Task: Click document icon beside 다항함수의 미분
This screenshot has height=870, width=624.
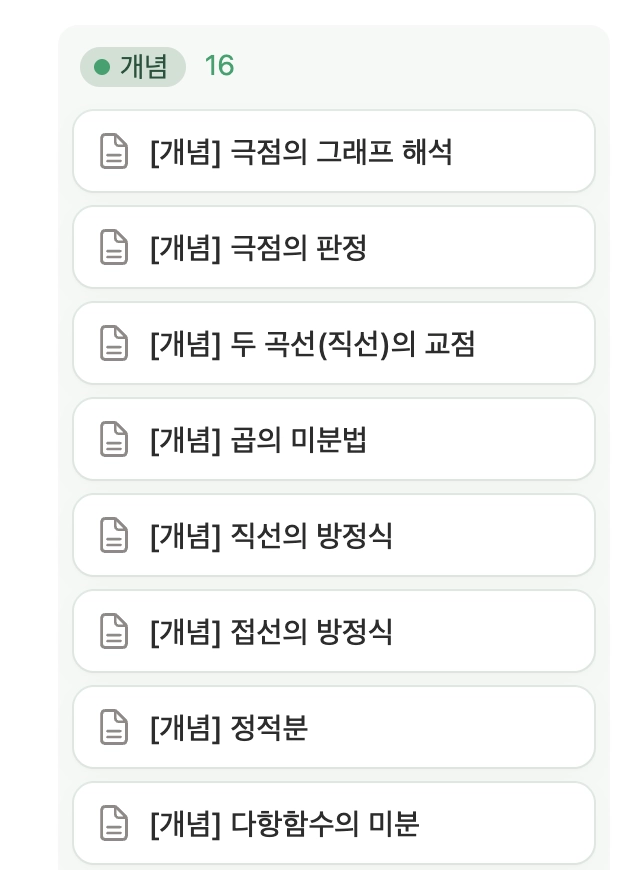Action: pyautogui.click(x=115, y=824)
